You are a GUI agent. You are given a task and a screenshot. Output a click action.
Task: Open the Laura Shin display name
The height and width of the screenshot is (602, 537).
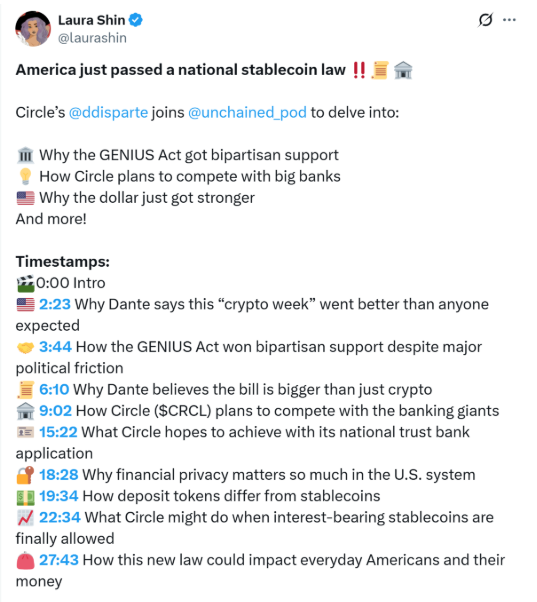click(x=91, y=20)
